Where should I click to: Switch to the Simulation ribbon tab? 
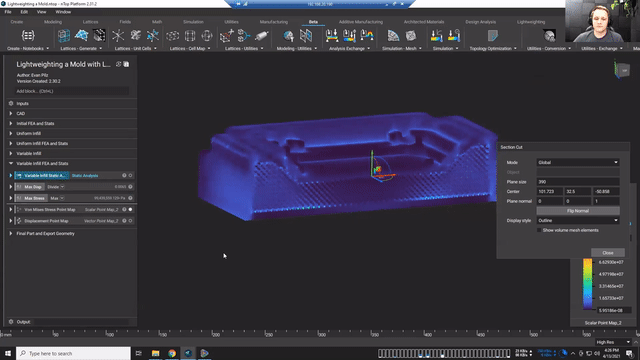click(x=193, y=22)
